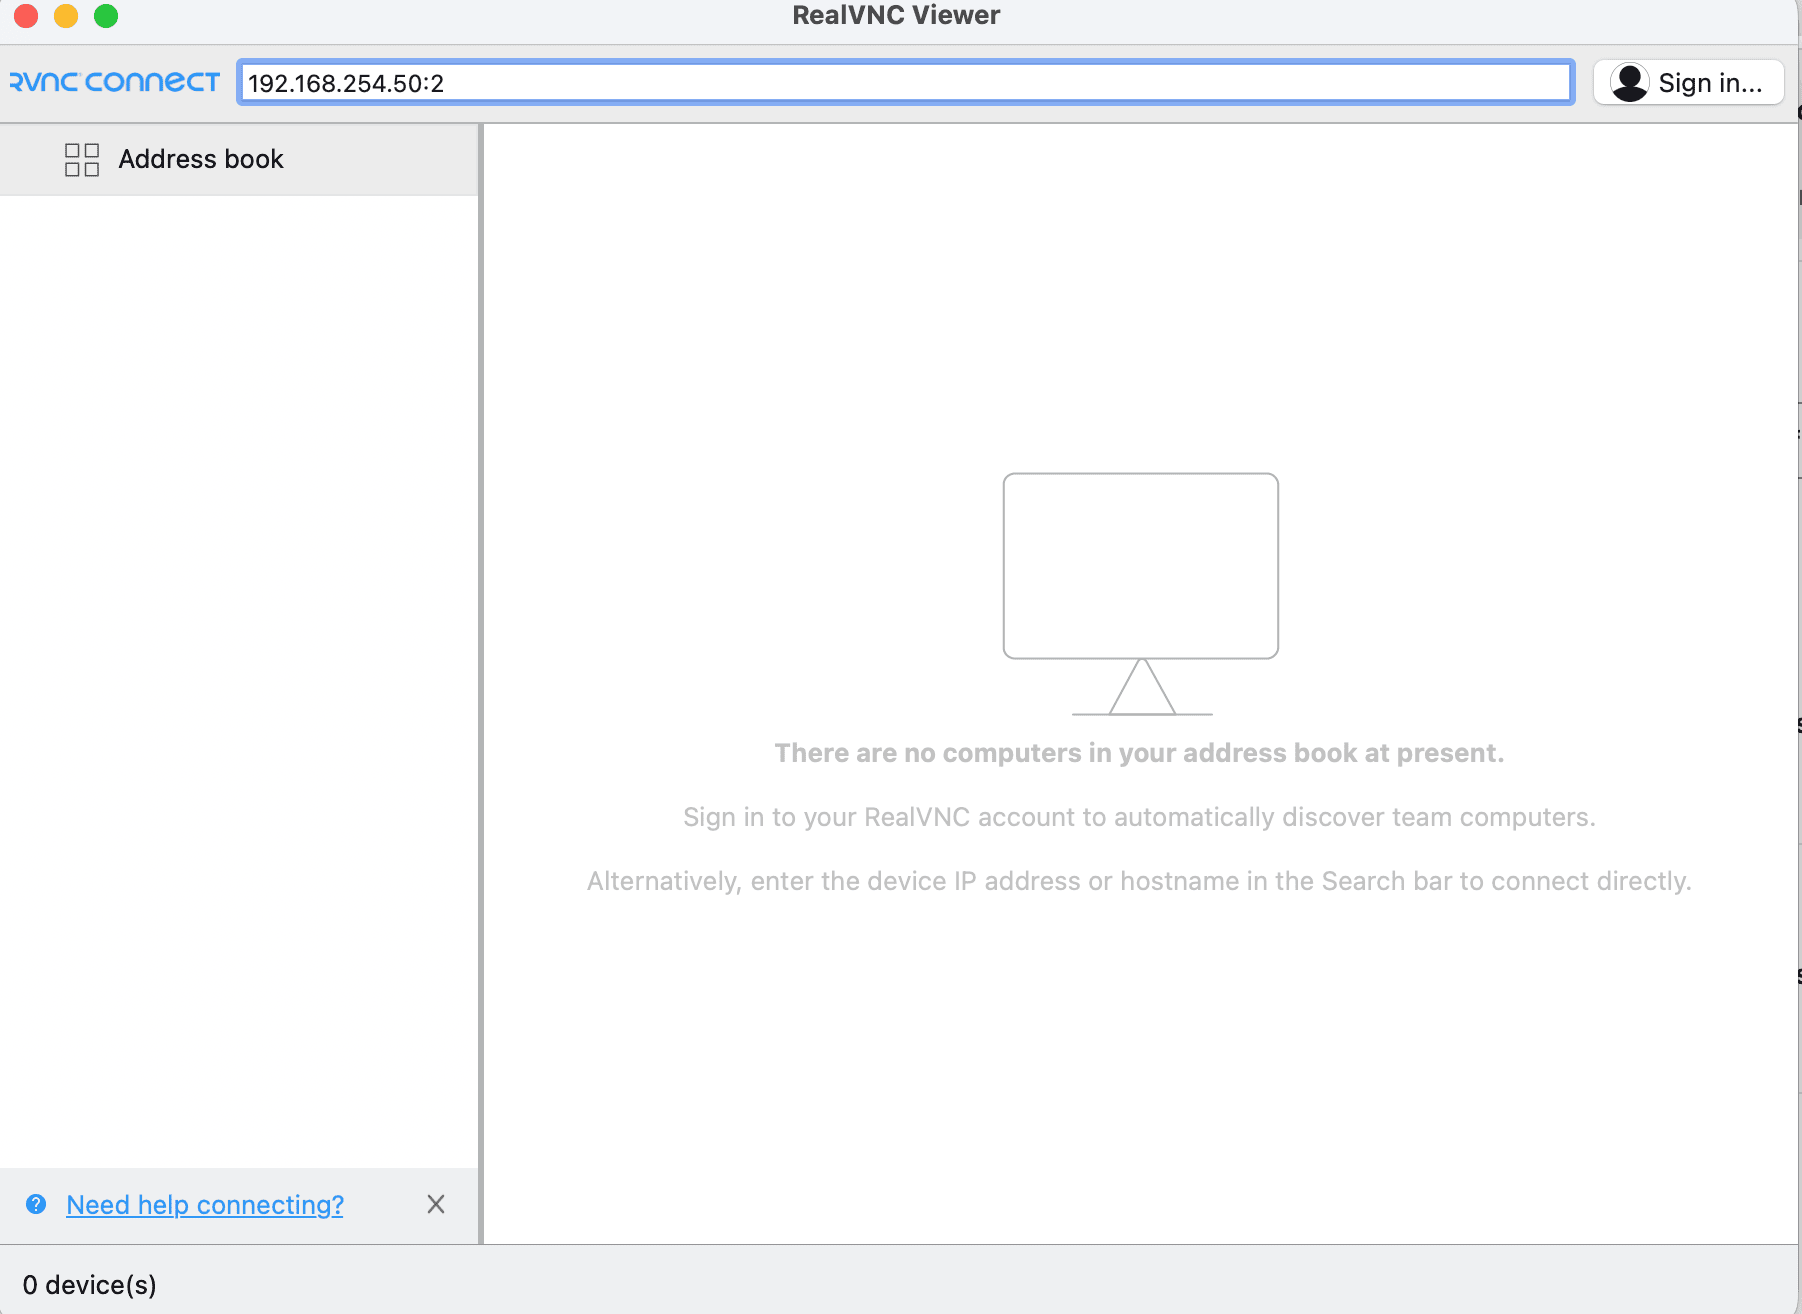The image size is (1802, 1314).
Task: Click the RVNC Connect logo
Action: point(114,82)
